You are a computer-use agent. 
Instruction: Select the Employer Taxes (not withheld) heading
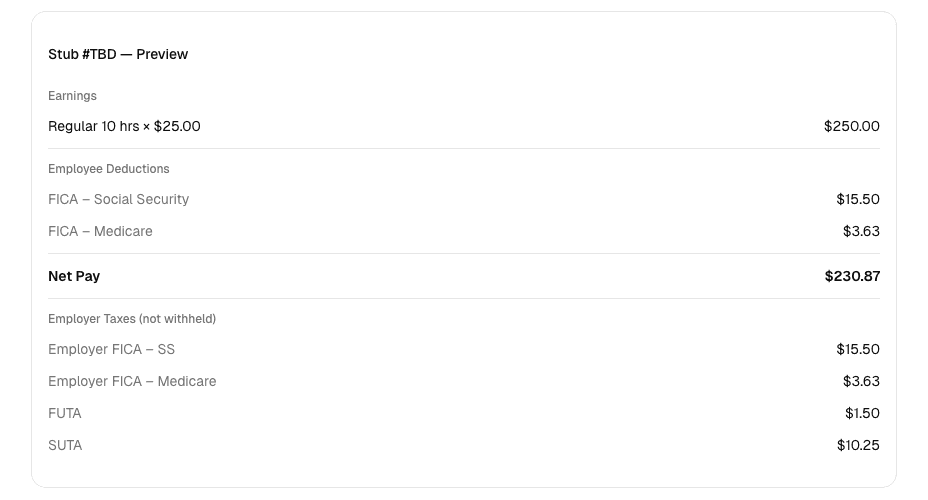[132, 319]
